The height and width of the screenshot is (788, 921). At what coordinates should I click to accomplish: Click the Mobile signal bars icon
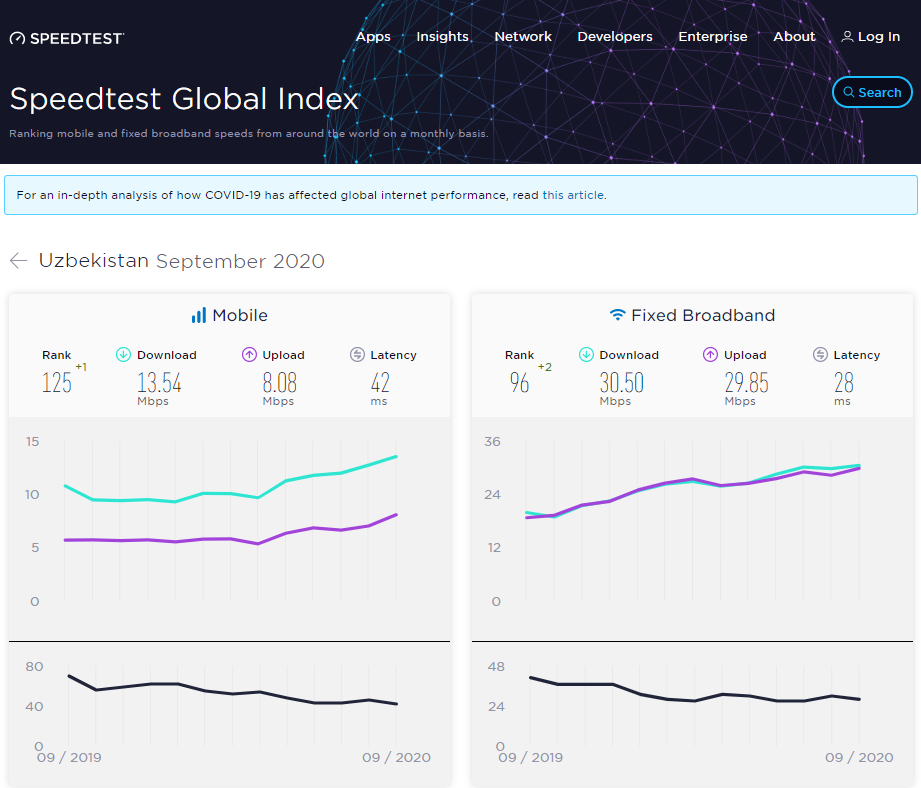click(199, 315)
